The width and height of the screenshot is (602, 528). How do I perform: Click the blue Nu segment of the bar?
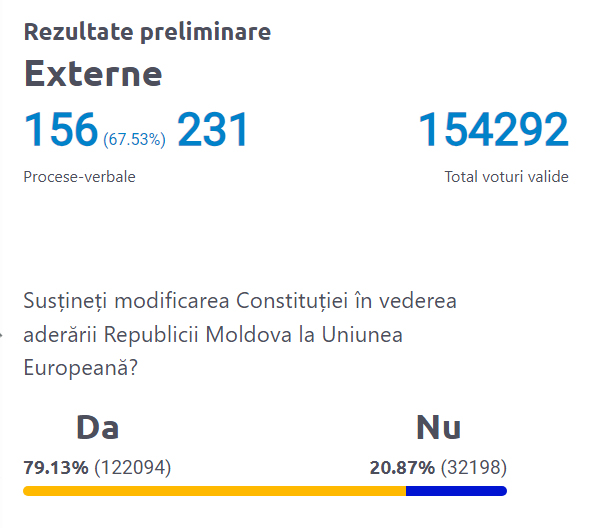point(456,491)
